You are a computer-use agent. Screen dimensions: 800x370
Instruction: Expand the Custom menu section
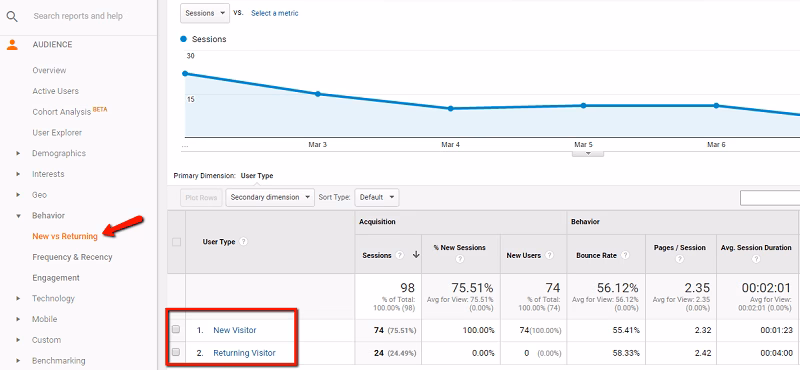(18, 340)
